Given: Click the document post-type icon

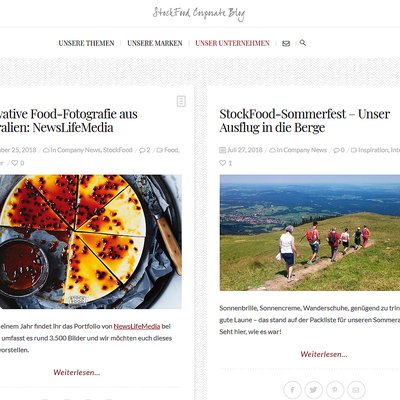Looking at the screenshot, I should (x=181, y=101).
